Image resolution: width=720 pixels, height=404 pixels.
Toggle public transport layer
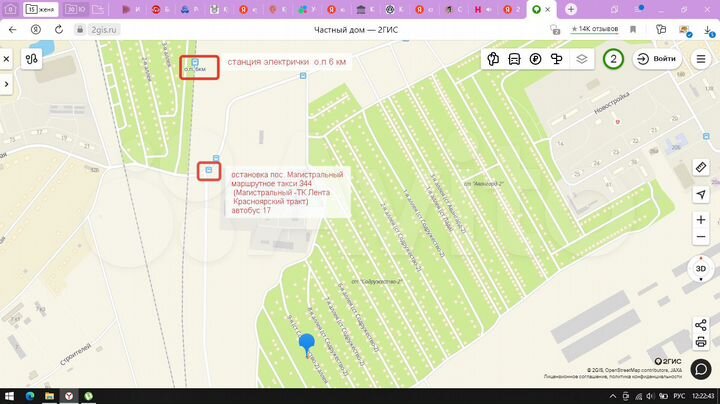point(514,59)
